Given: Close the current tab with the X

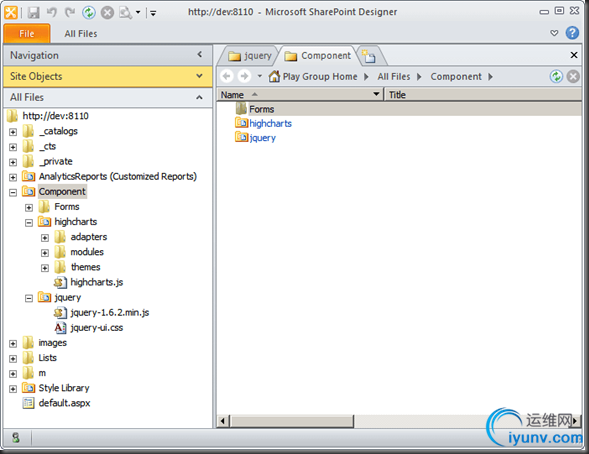Looking at the screenshot, I should 574,55.
